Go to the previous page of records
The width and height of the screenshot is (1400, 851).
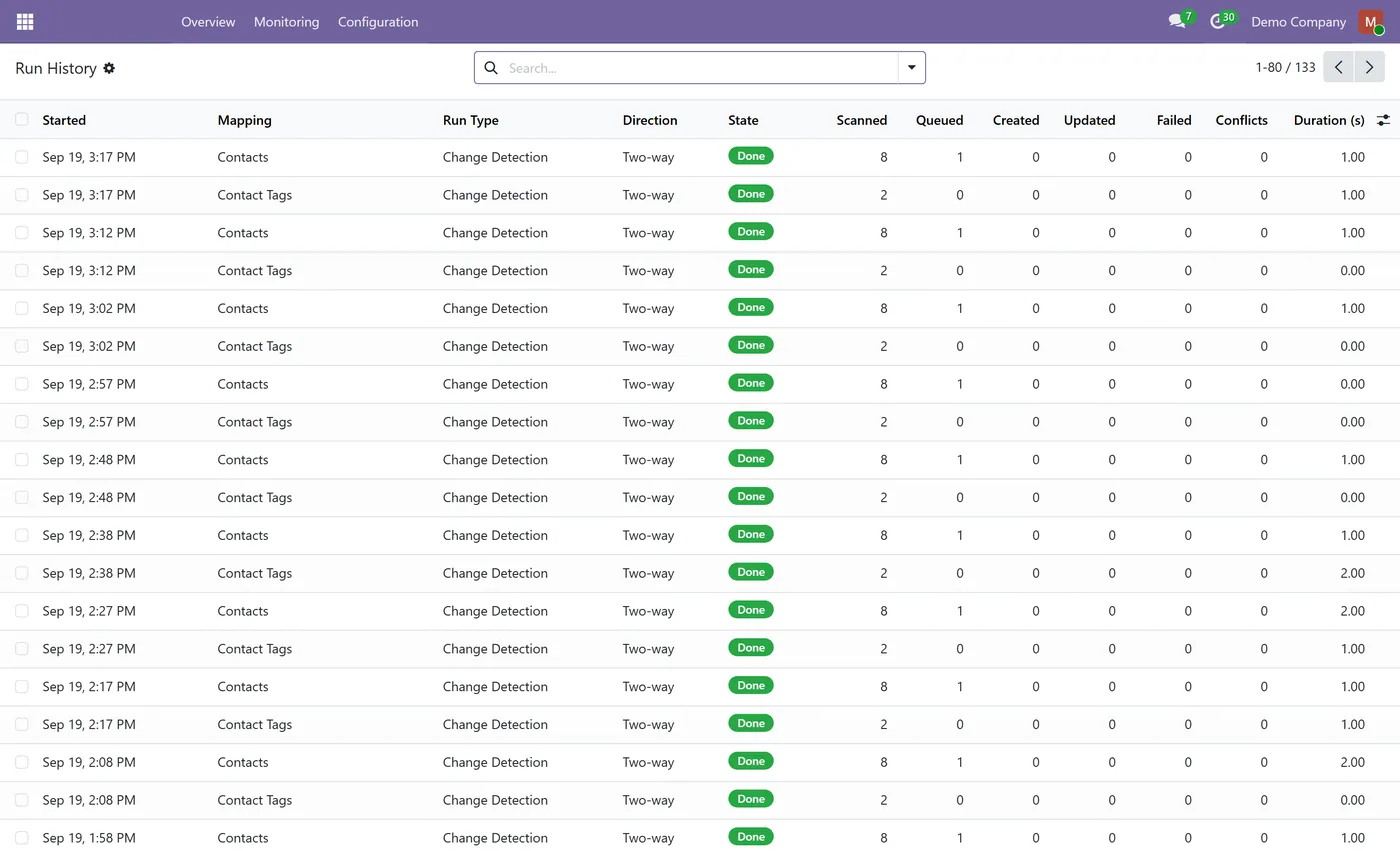pyautogui.click(x=1338, y=67)
